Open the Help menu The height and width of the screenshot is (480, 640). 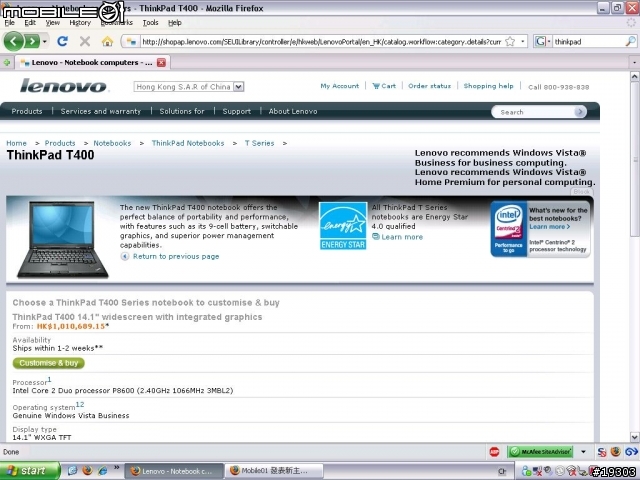[175, 23]
